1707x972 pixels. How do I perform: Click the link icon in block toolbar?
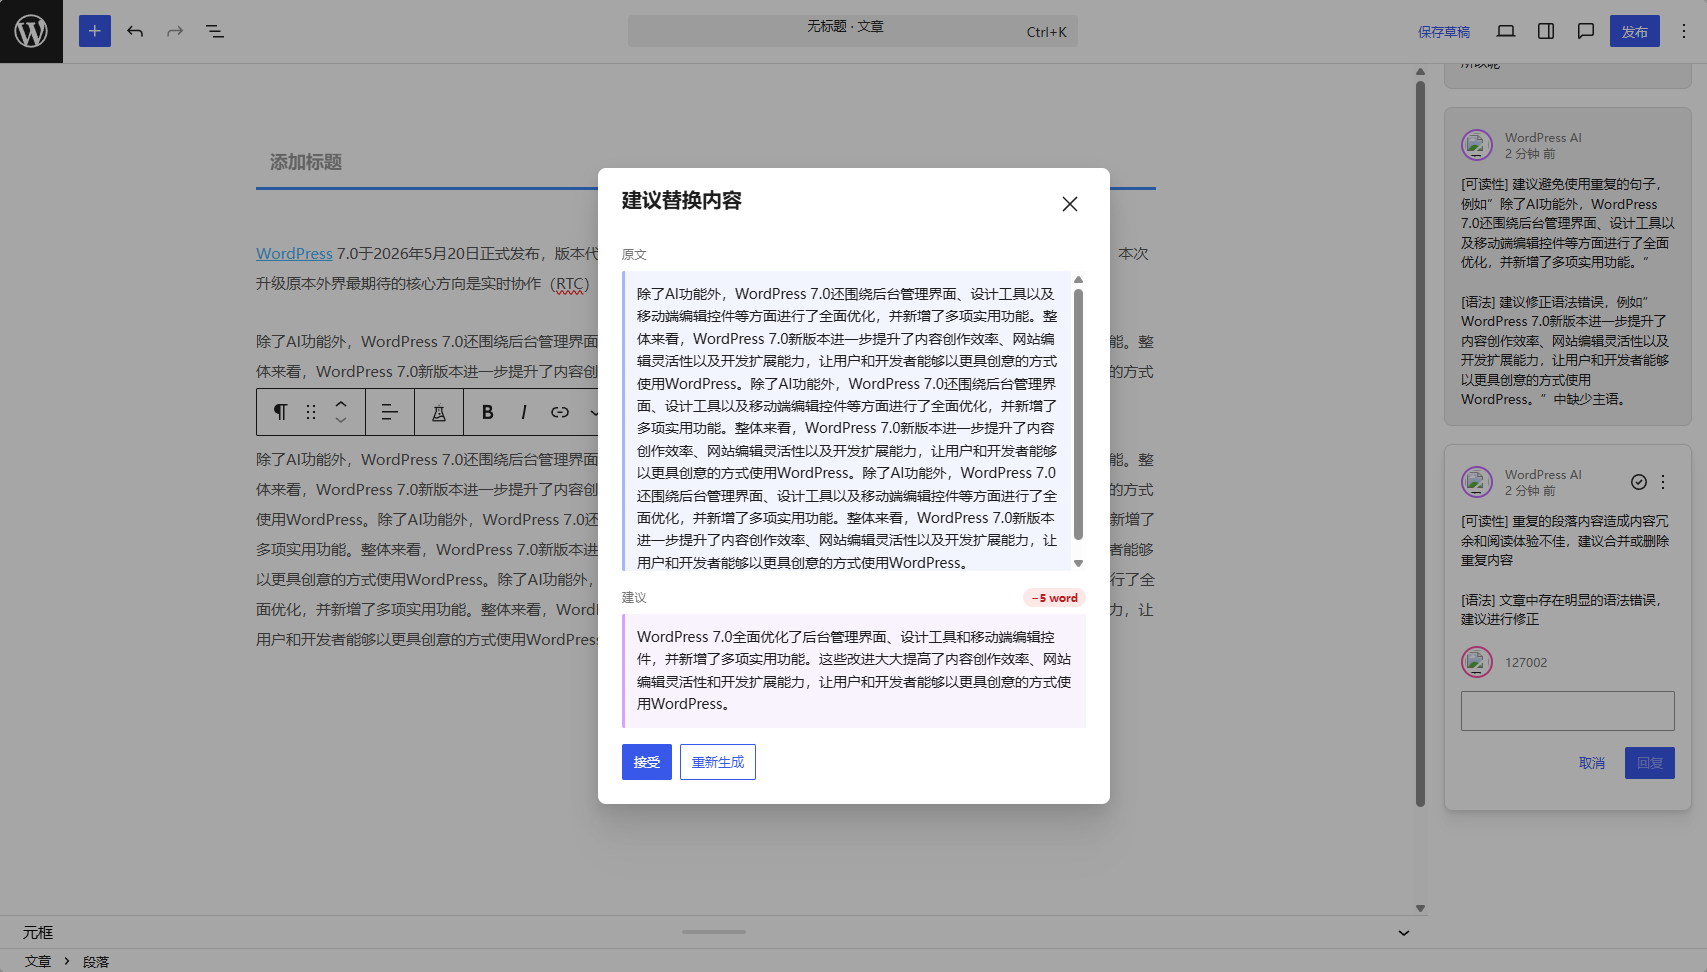click(x=560, y=412)
